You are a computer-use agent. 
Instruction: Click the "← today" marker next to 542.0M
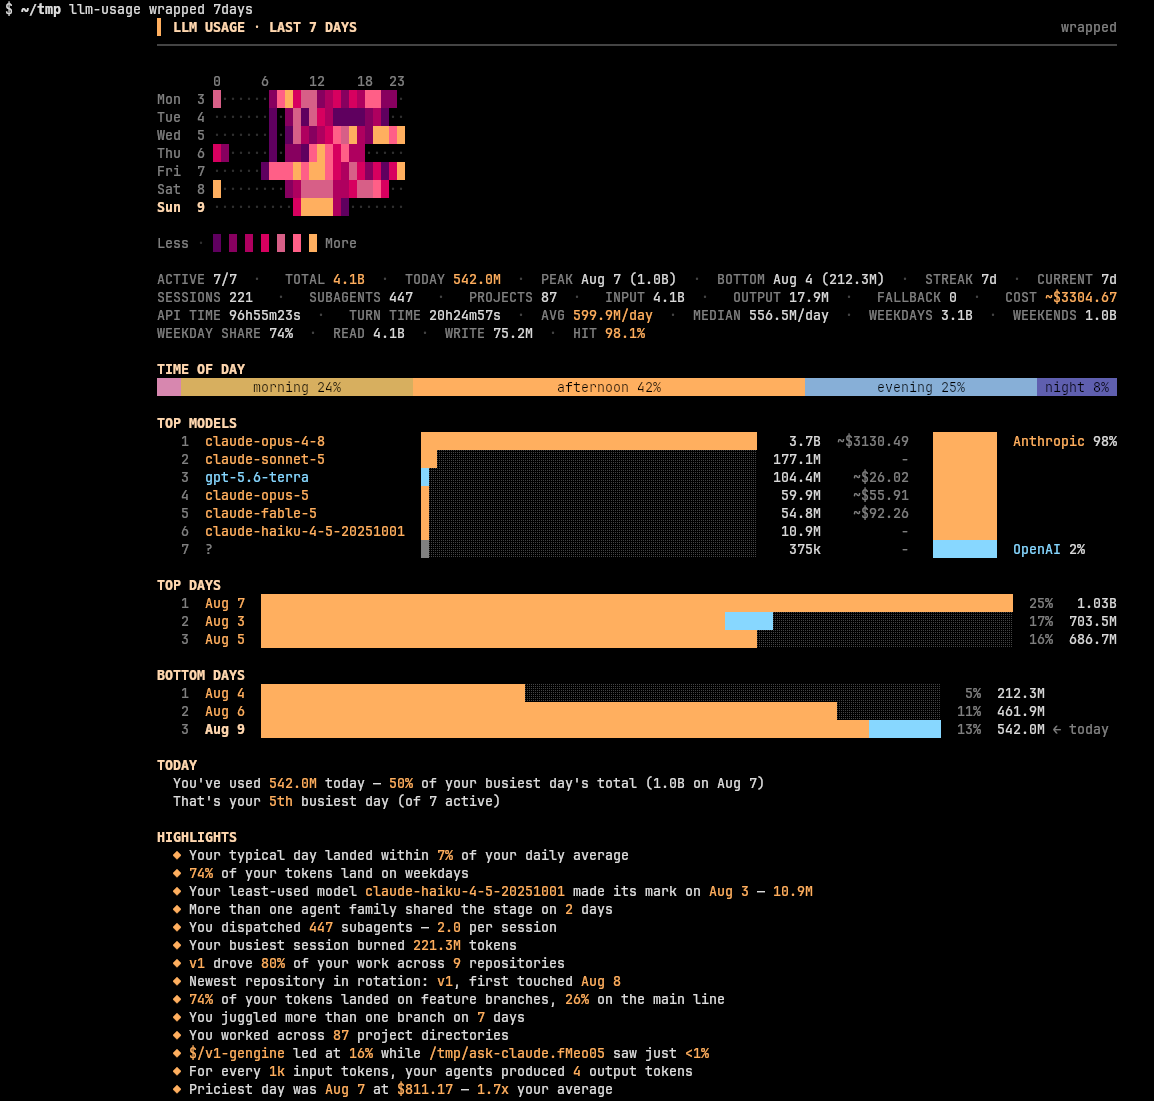click(x=1080, y=729)
